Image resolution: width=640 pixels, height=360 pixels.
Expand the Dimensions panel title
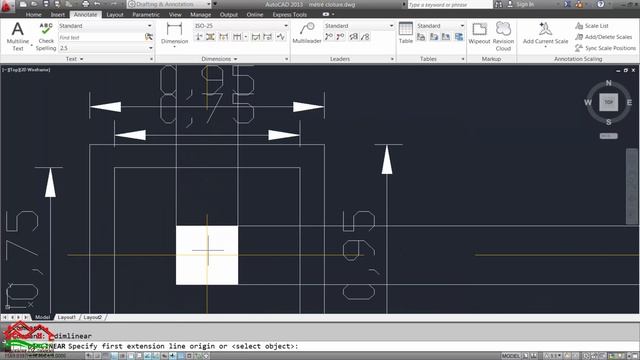(x=220, y=59)
